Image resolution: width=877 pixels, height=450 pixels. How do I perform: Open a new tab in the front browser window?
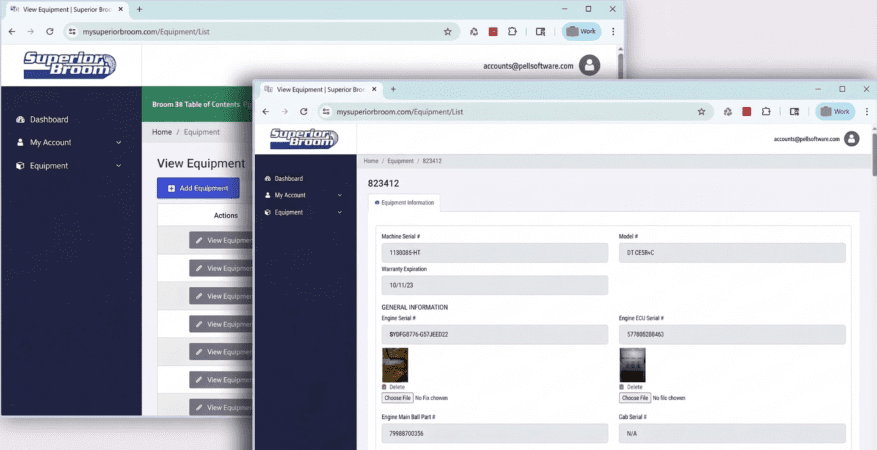(x=393, y=89)
